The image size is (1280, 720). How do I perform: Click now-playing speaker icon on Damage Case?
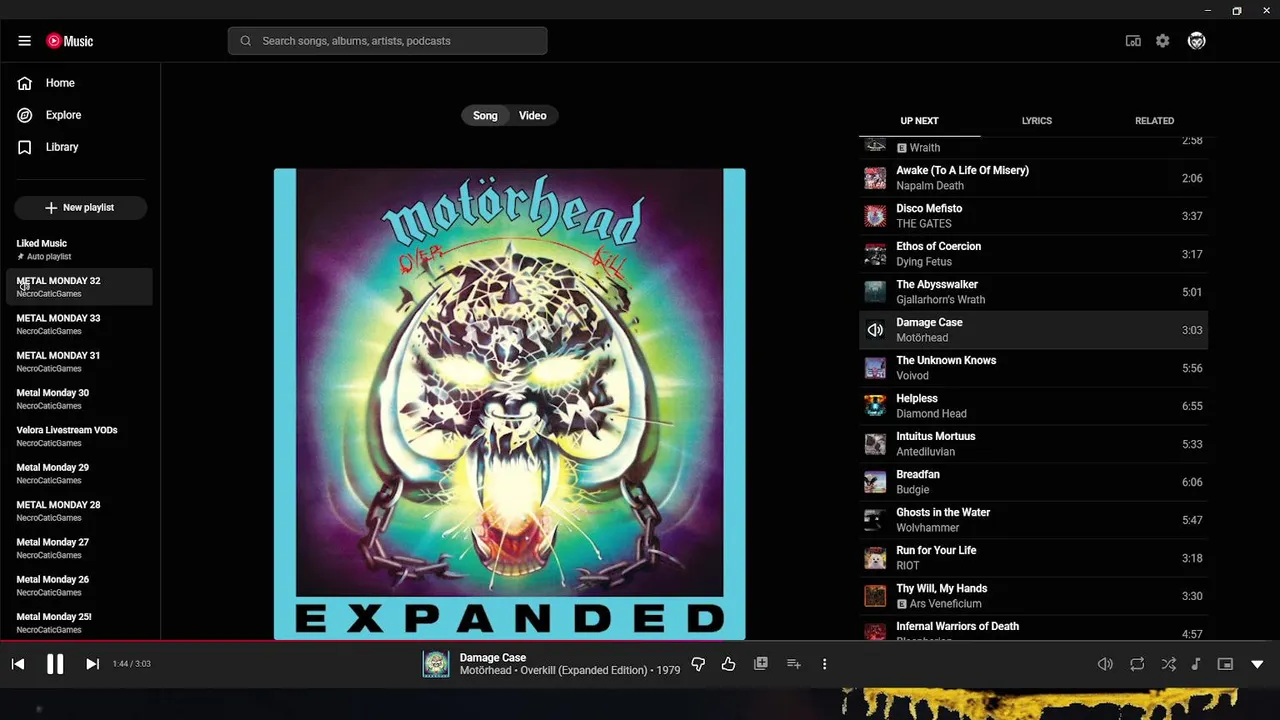875,330
